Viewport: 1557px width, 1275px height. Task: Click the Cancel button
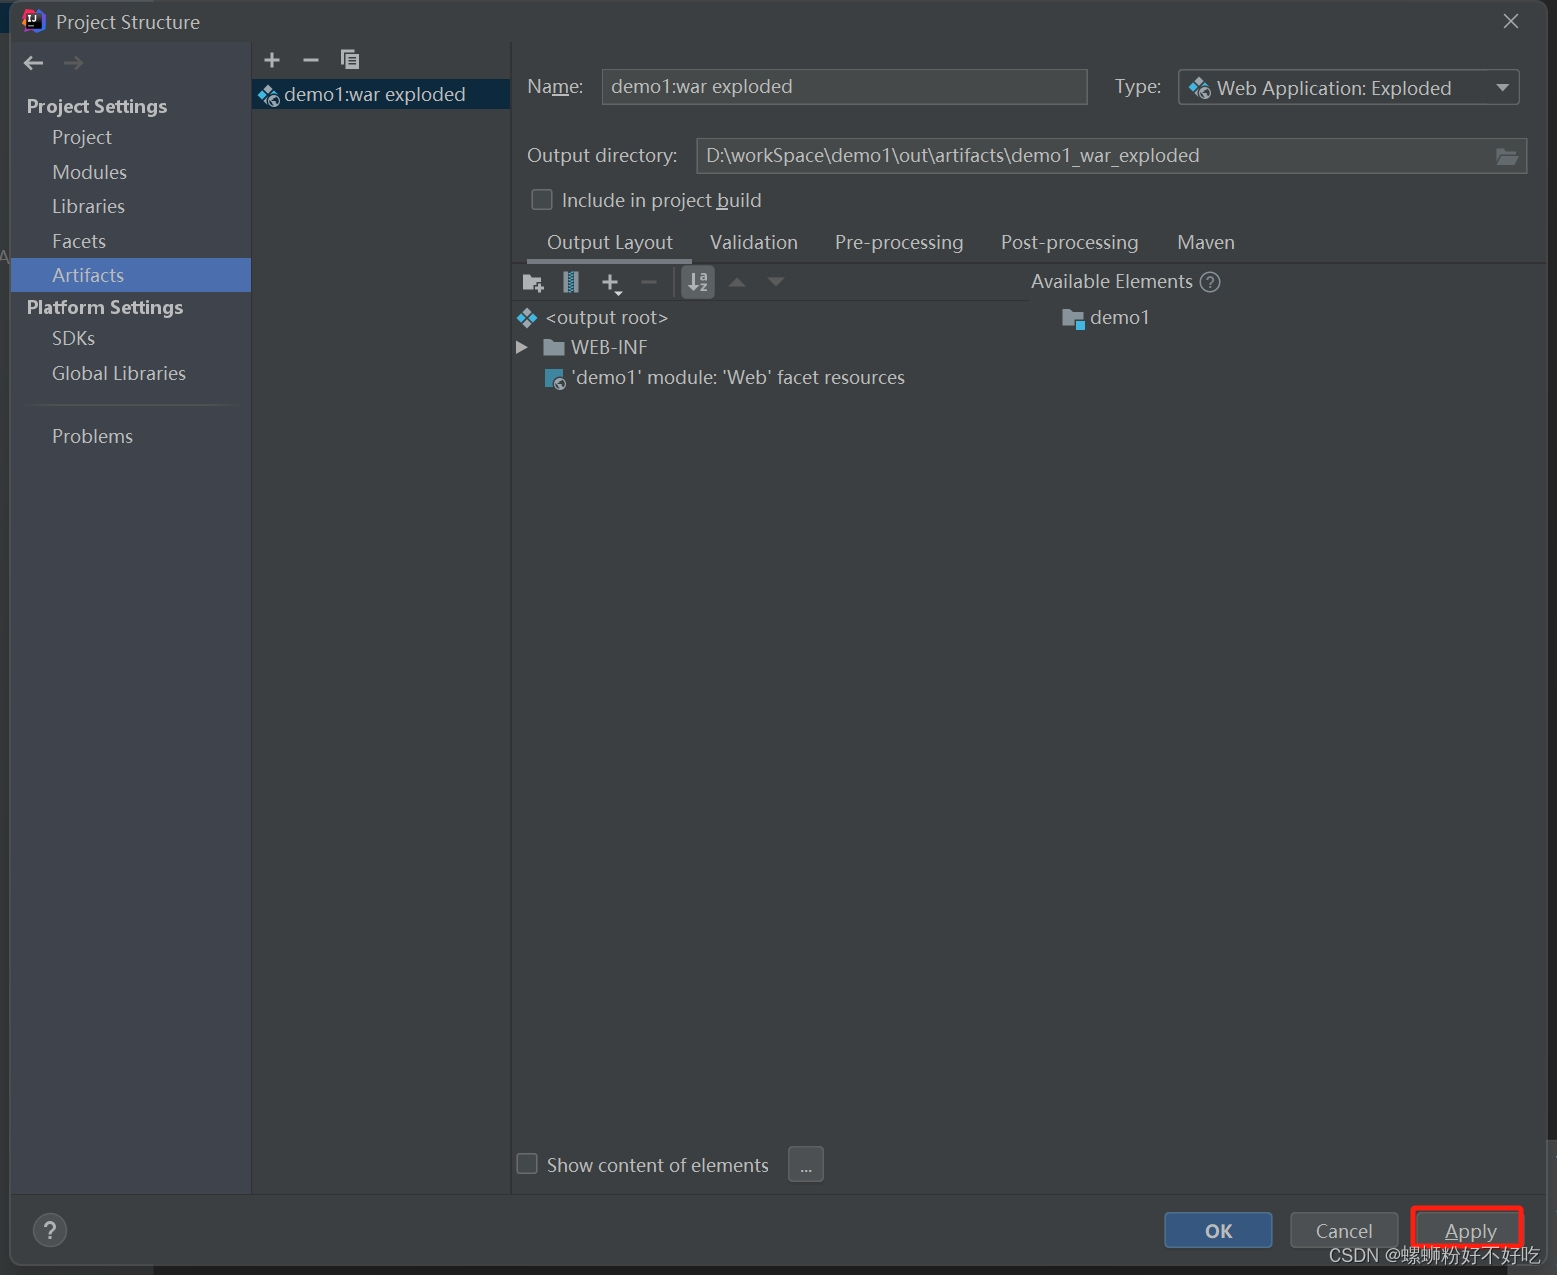[x=1344, y=1230]
